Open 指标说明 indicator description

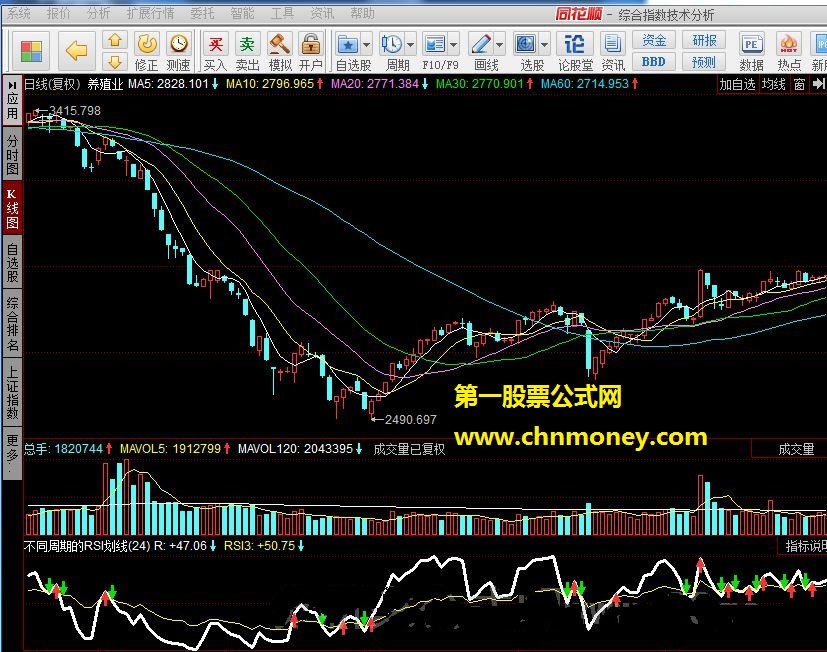(804, 545)
